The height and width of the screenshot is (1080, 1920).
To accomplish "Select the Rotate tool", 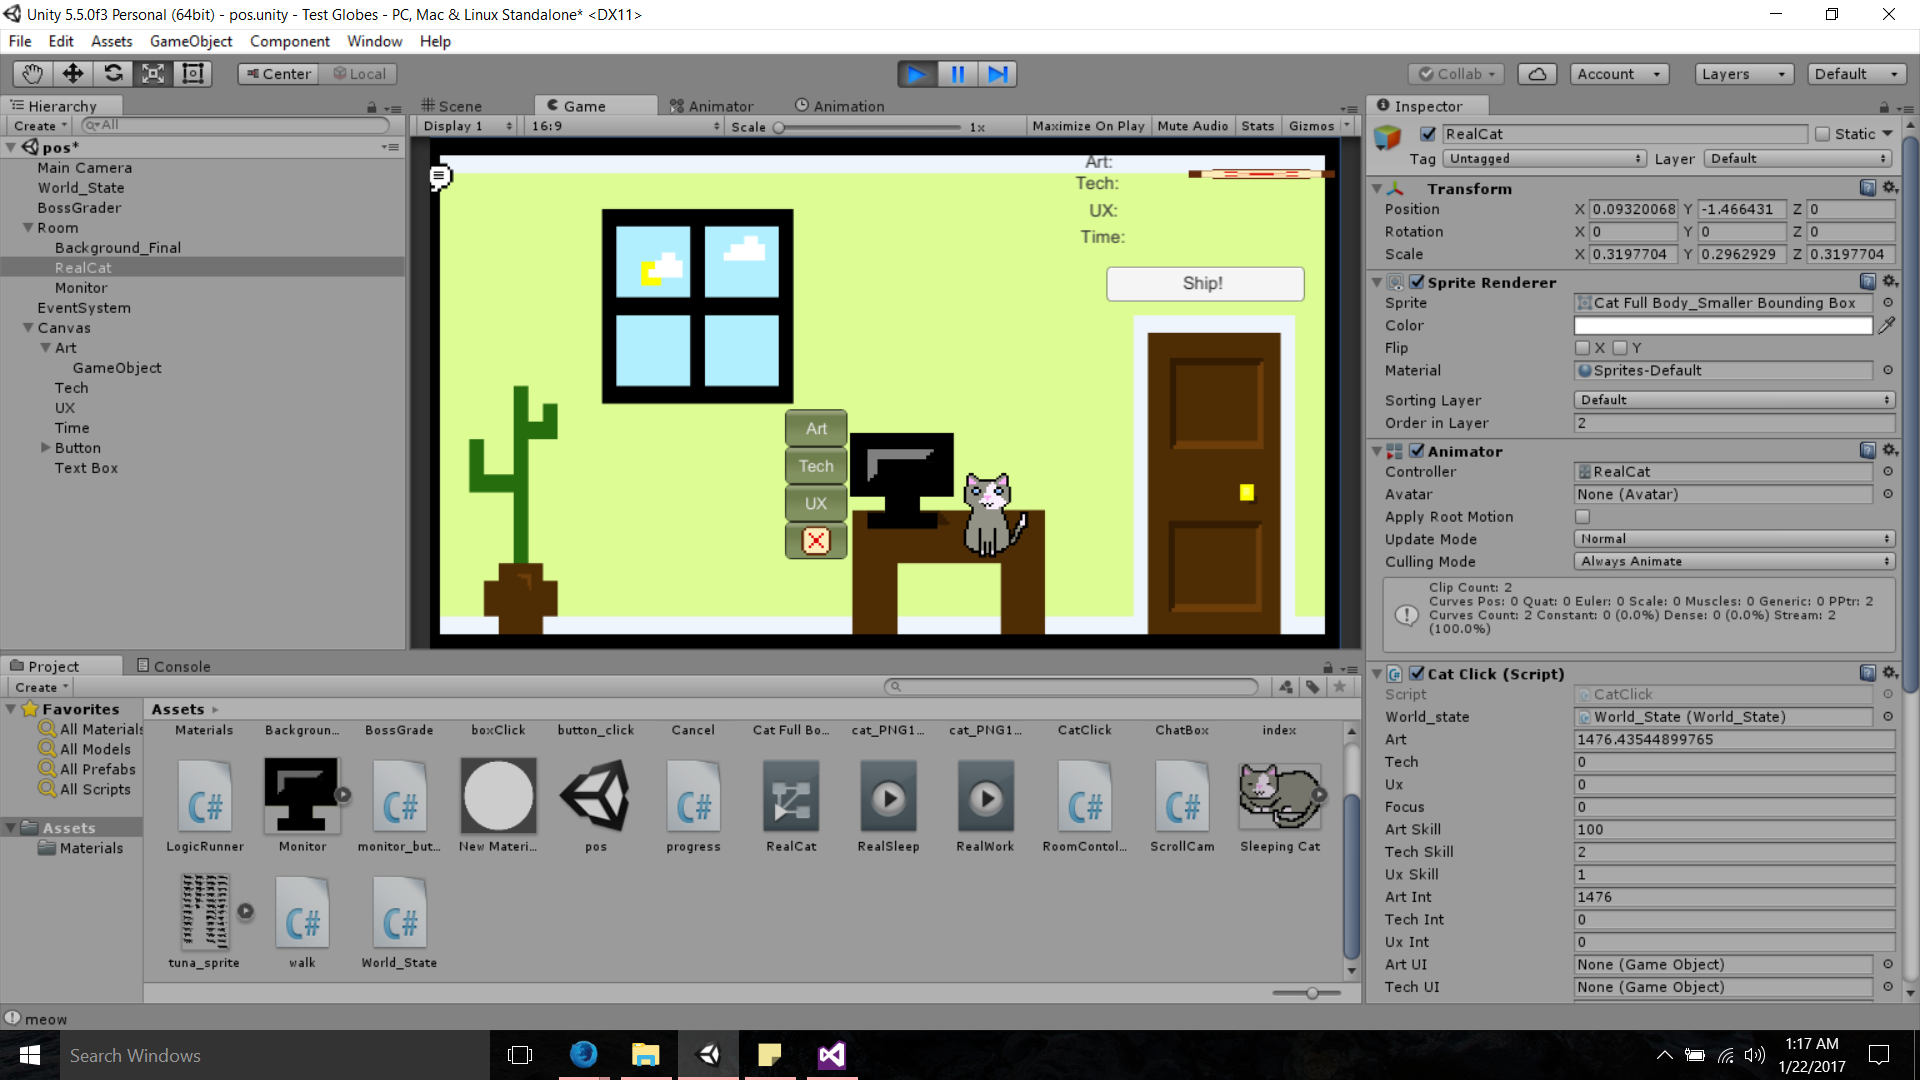I will 113,73.
